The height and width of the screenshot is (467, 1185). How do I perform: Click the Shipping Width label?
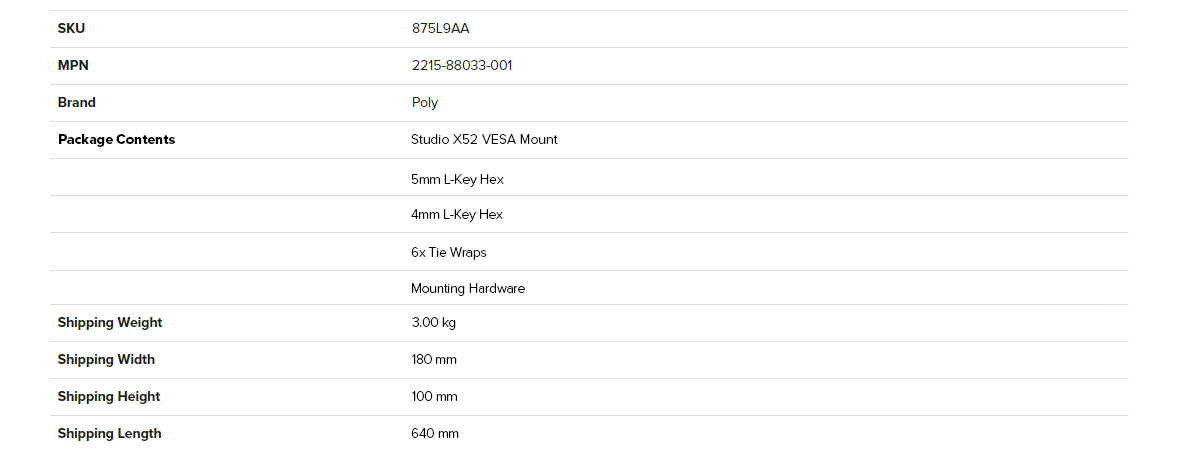107,360
